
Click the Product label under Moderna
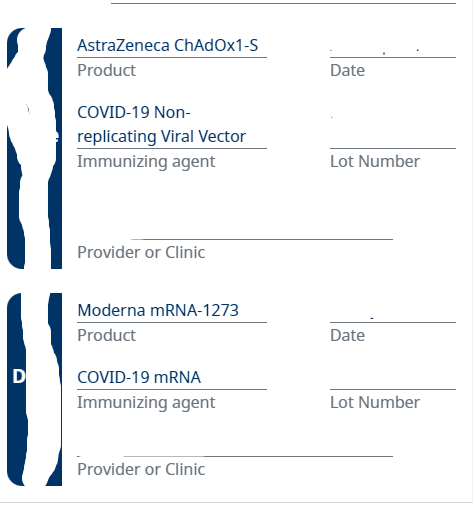click(x=107, y=335)
